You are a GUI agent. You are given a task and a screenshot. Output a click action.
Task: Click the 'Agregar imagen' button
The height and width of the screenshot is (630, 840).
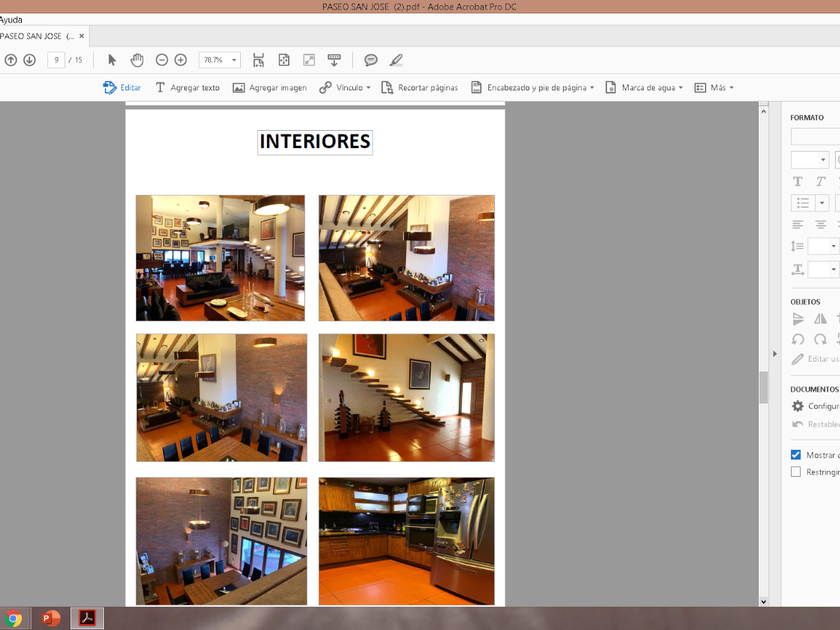click(x=269, y=88)
